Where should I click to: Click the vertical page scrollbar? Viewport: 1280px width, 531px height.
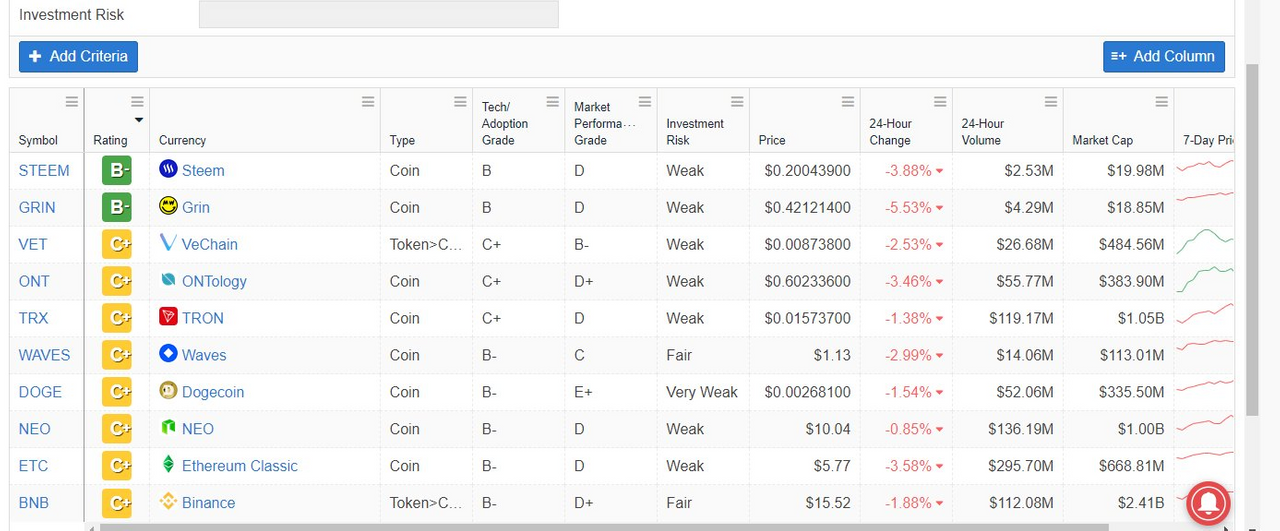click(x=1252, y=240)
